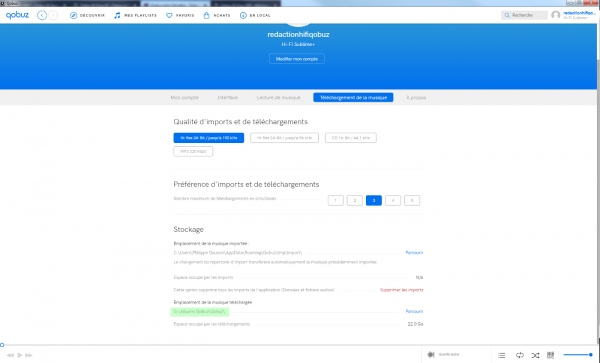Click the next track button

coord(29,355)
